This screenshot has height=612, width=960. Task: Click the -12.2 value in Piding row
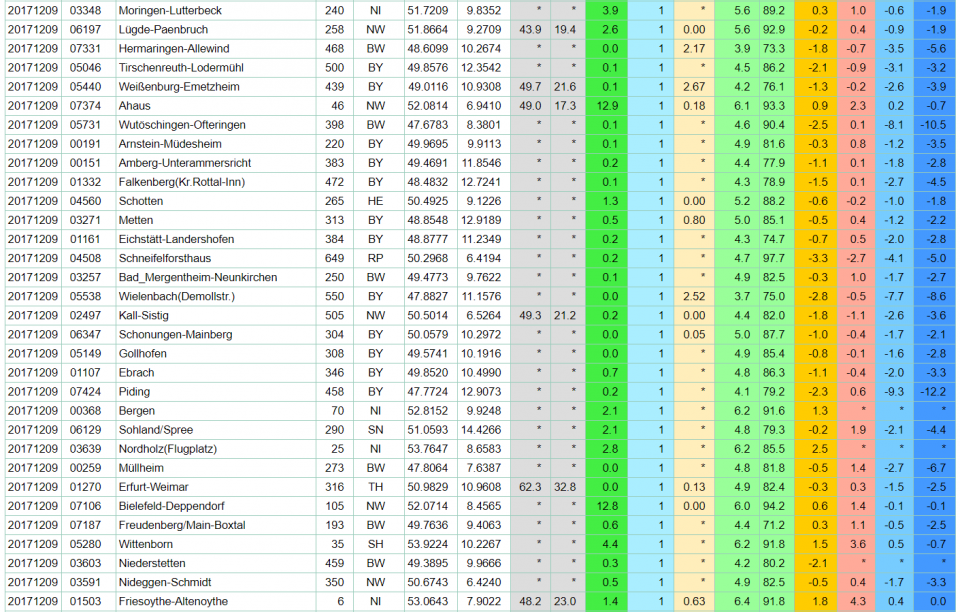pyautogui.click(x=935, y=390)
